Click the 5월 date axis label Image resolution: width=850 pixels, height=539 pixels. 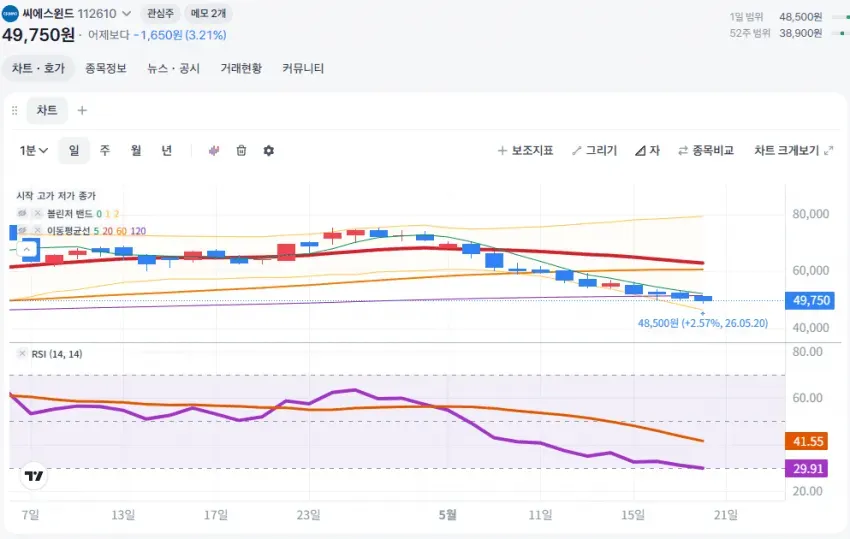[x=447, y=515]
